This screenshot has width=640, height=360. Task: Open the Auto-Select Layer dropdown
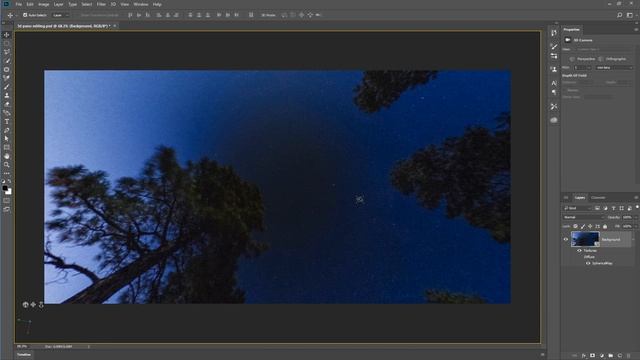tap(60, 15)
